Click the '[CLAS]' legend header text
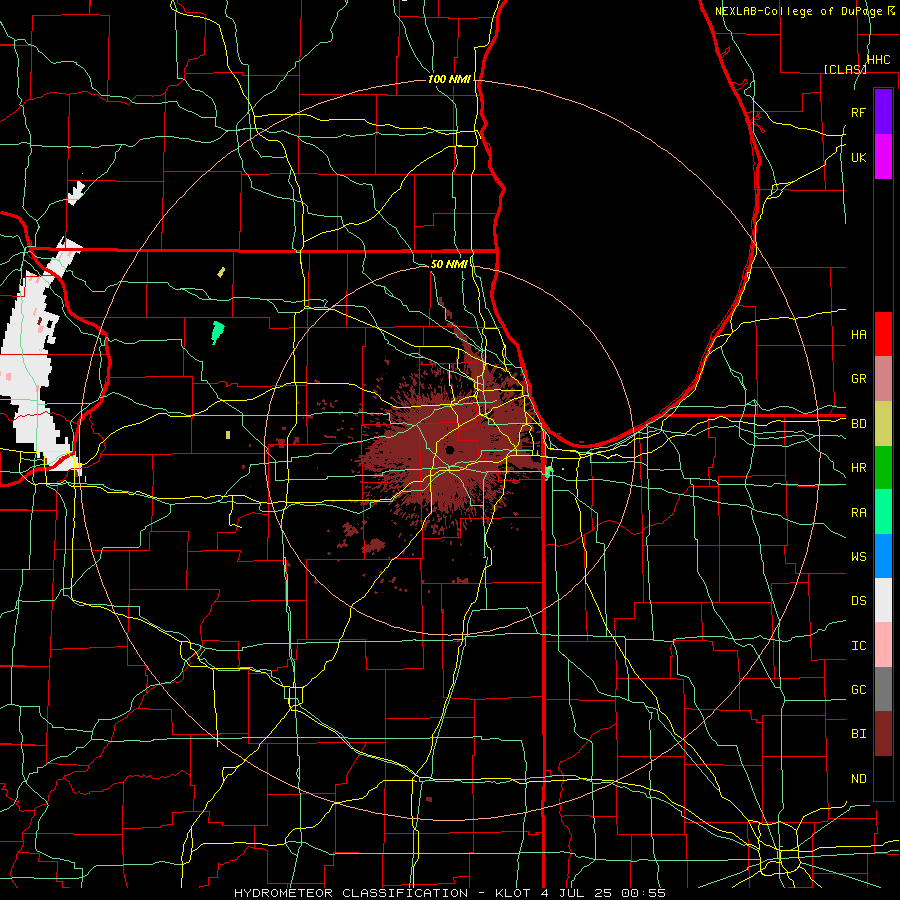This screenshot has width=900, height=900. (844, 69)
